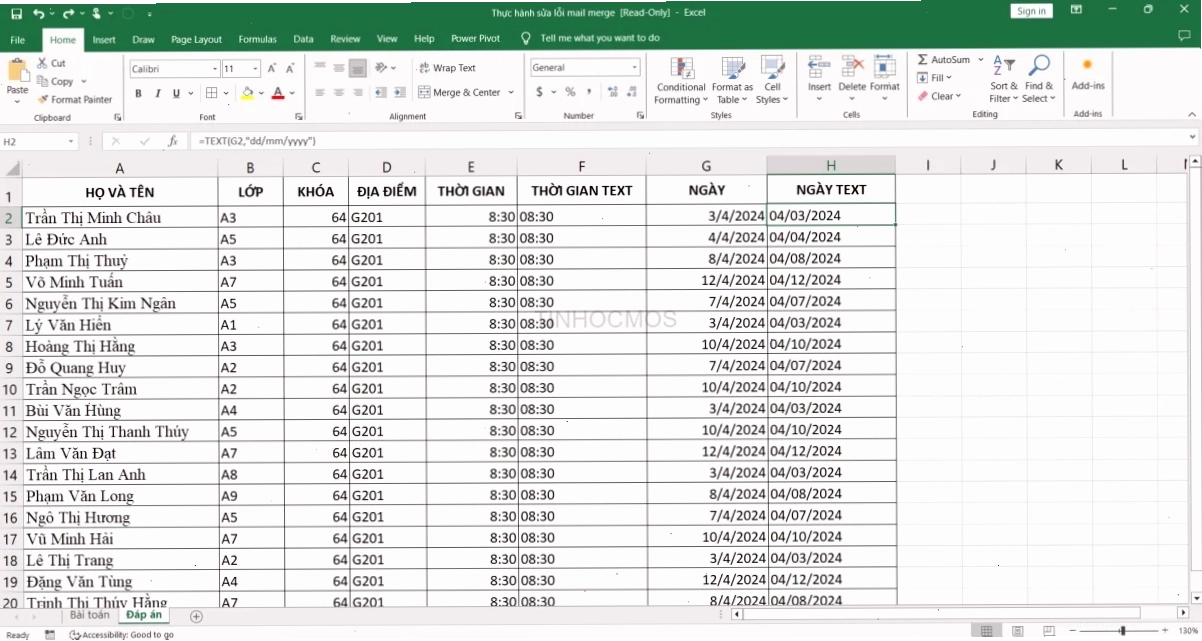This screenshot has height=641, width=1202.
Task: Click the Comma Style icon
Action: (x=587, y=92)
